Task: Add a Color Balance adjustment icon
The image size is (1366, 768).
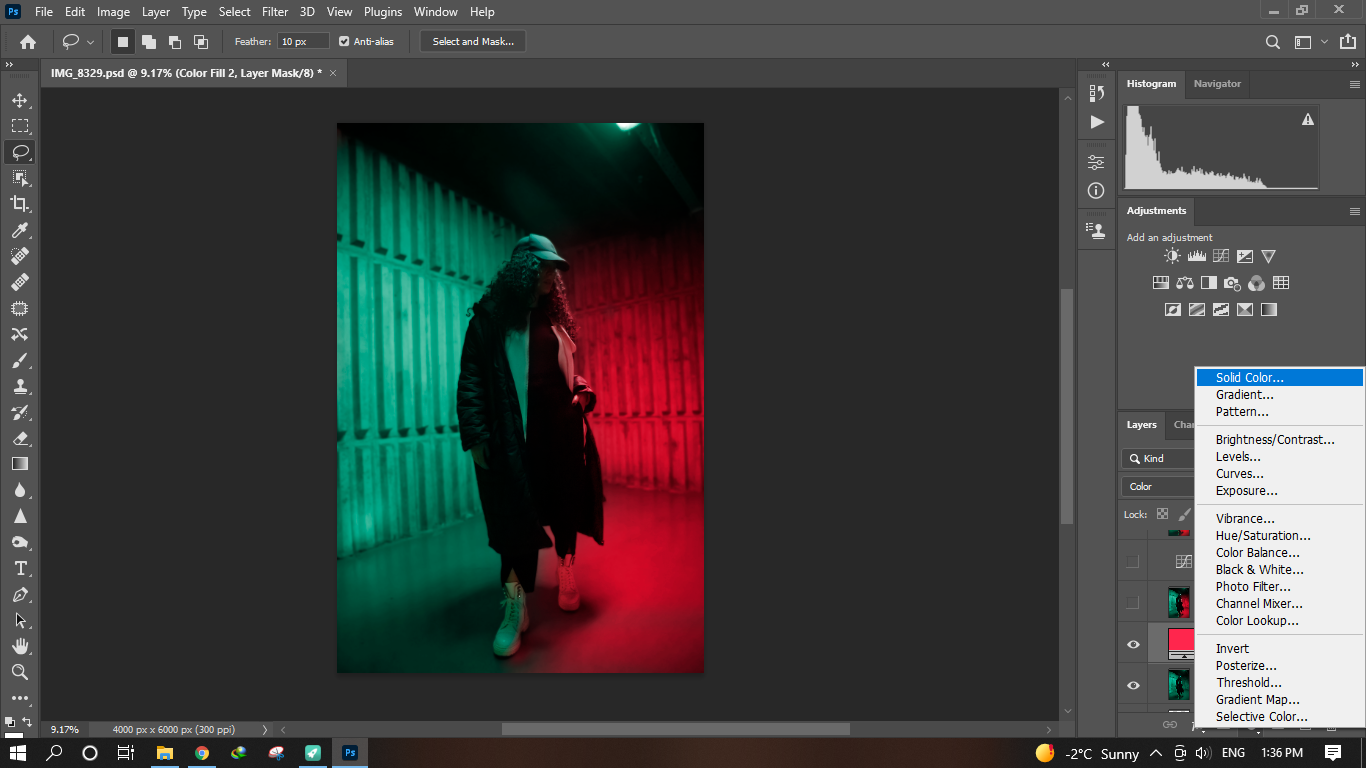Action: pos(1185,283)
